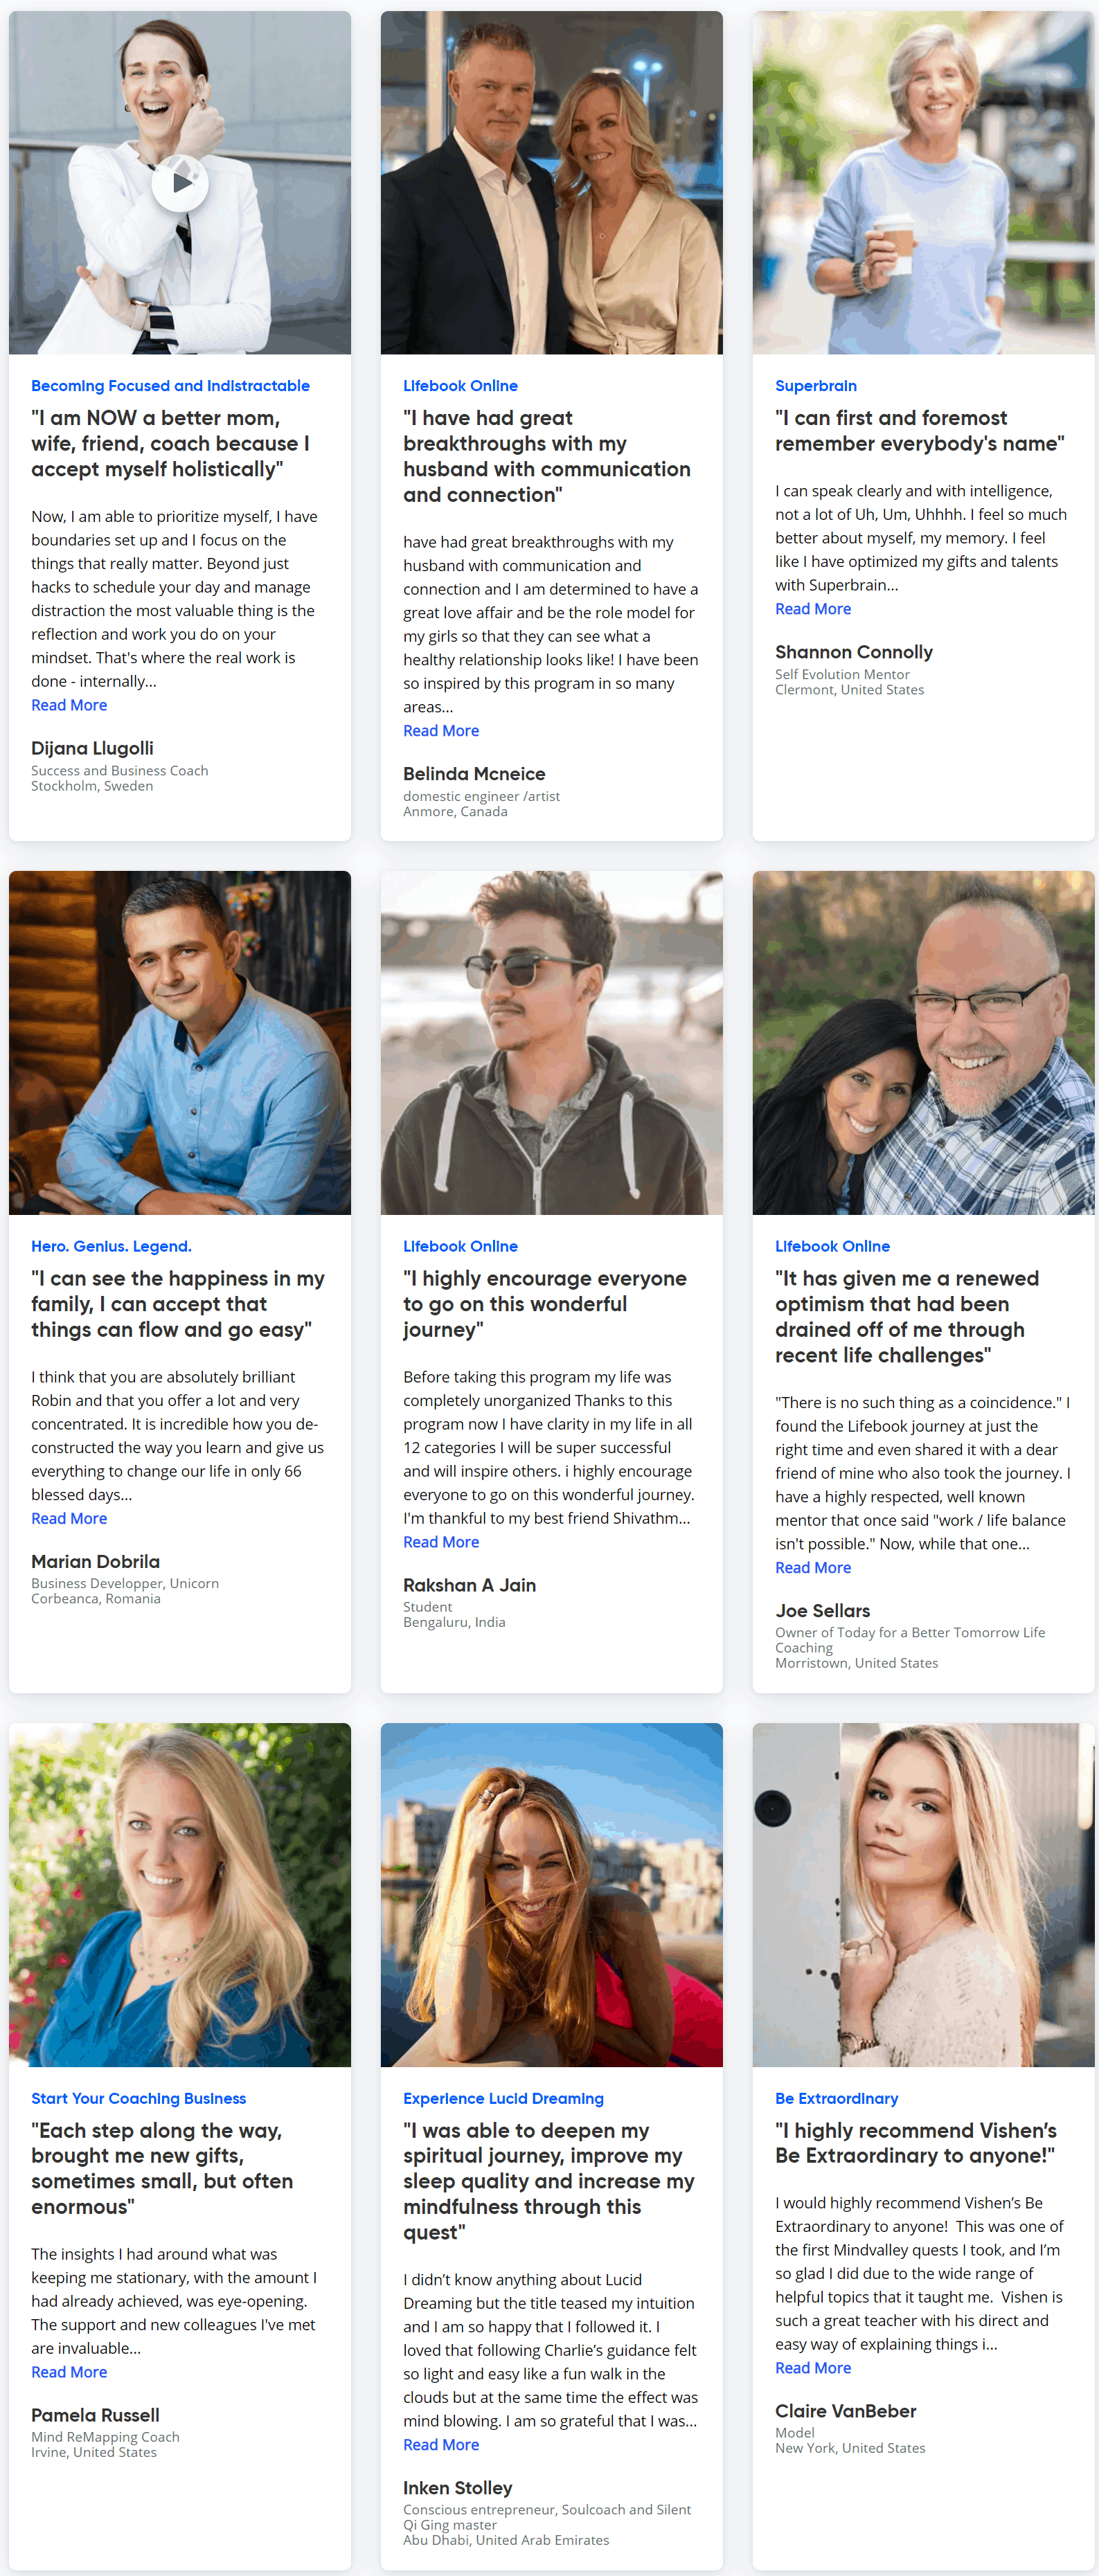Click "Stockholm, Sweden" location text
The image size is (1099, 2576).
(92, 786)
